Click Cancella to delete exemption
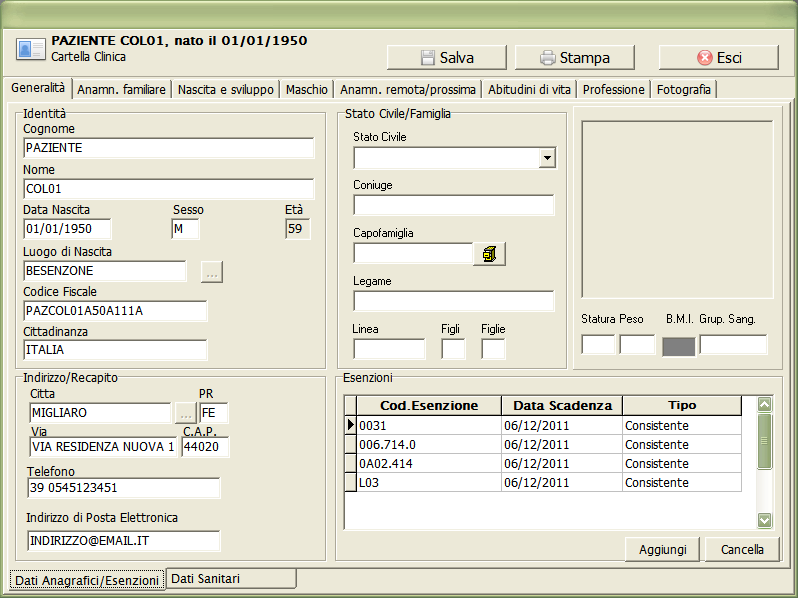This screenshot has width=798, height=598. [742, 549]
